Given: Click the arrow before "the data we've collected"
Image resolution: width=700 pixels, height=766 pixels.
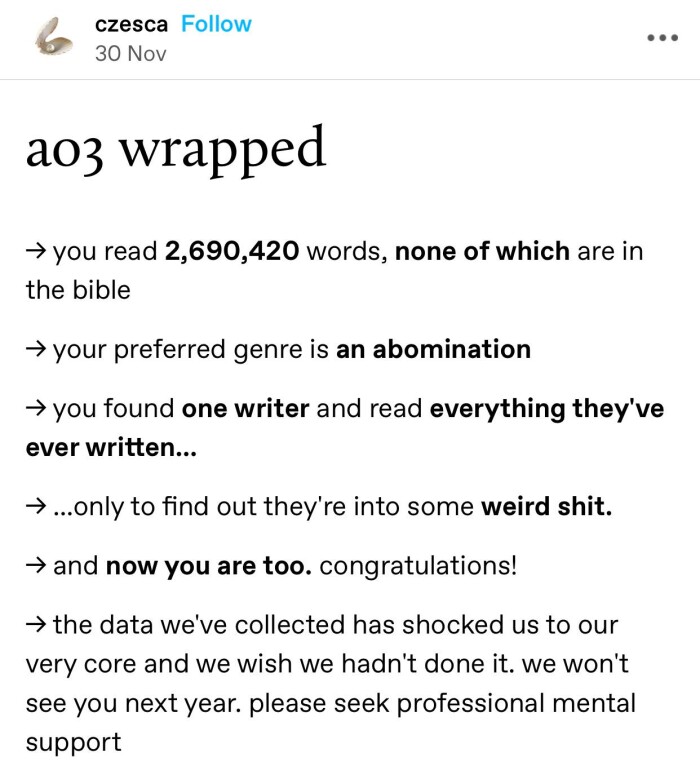Looking at the screenshot, I should tap(37, 625).
